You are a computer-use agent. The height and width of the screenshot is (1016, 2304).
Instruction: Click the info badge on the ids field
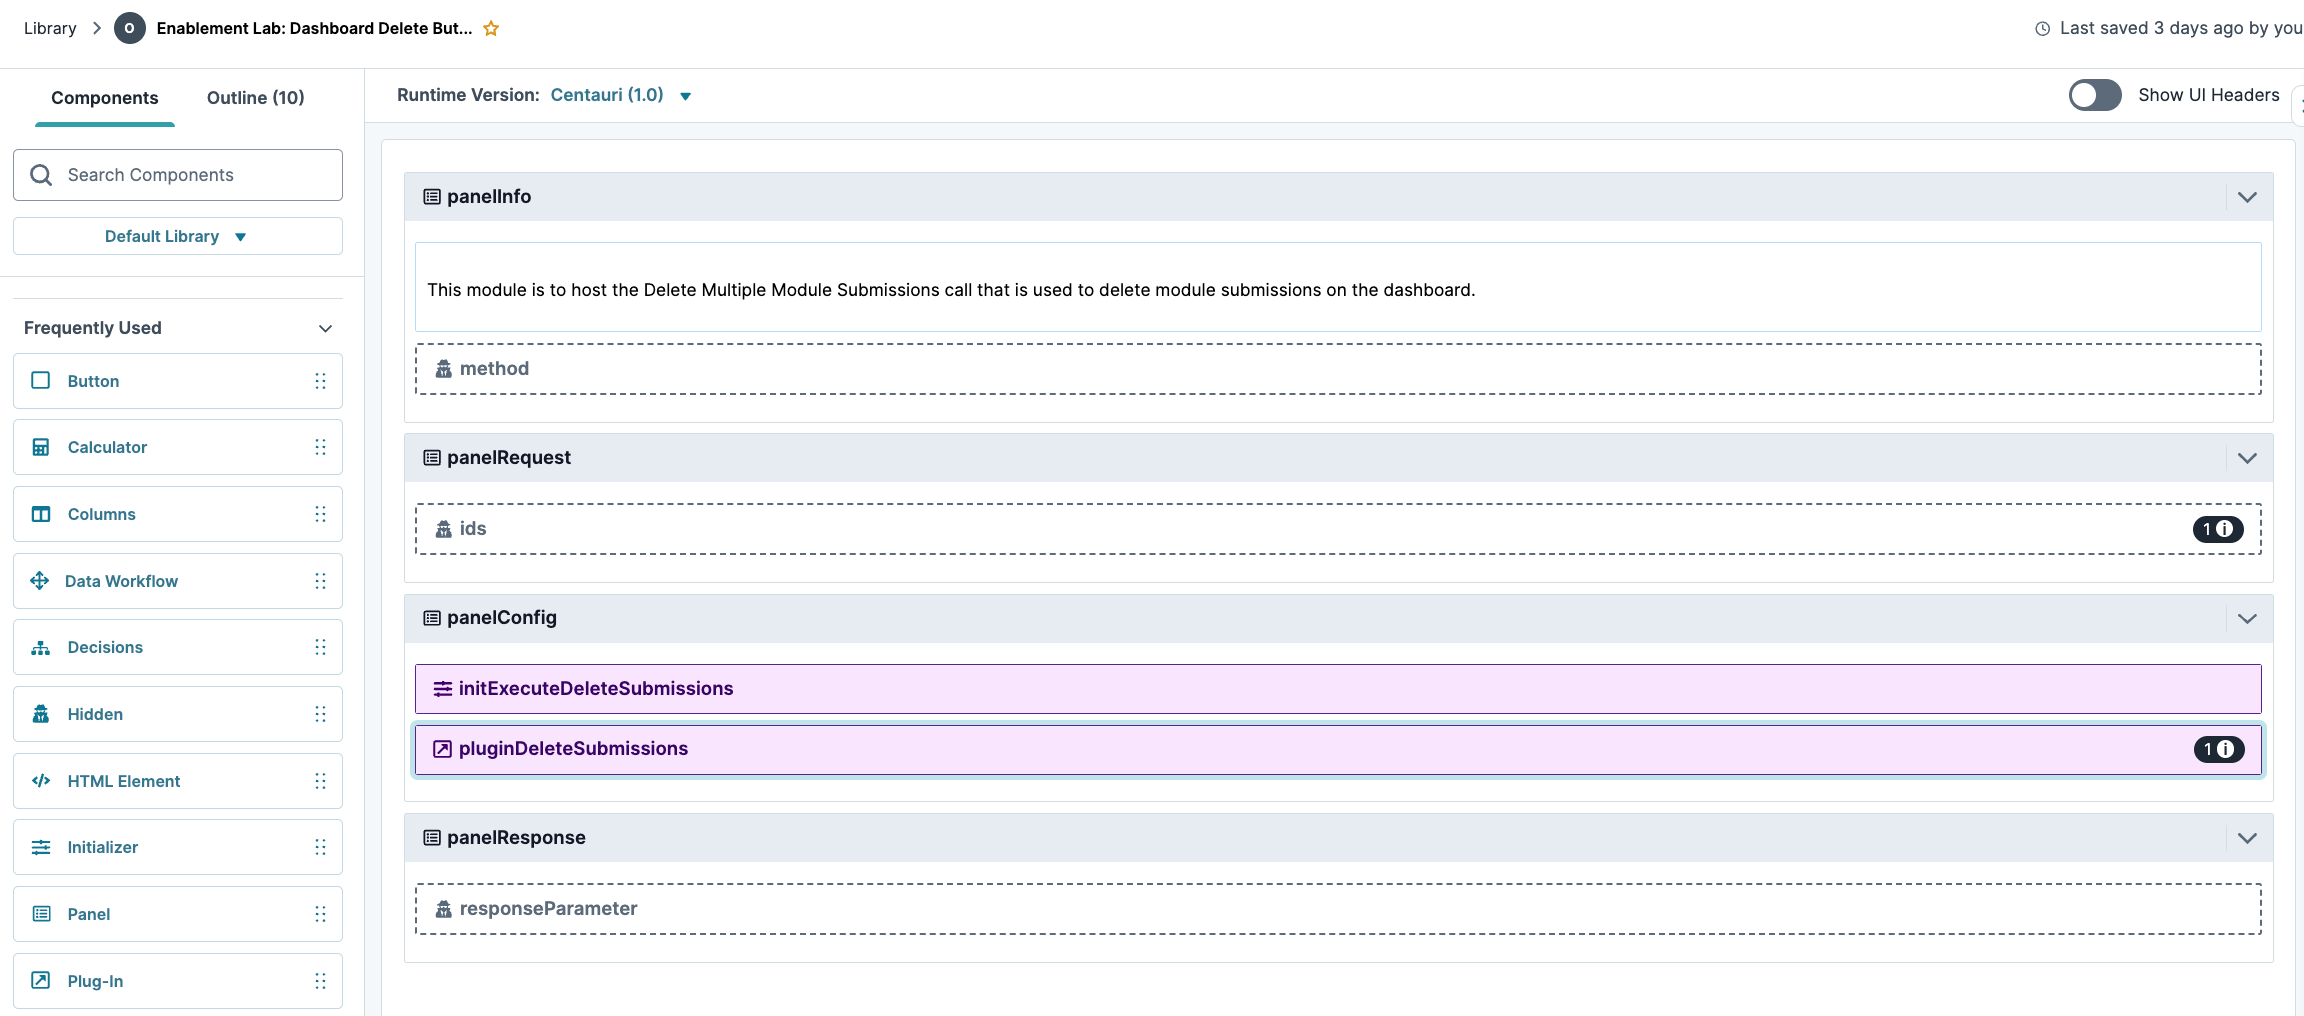tap(2219, 529)
